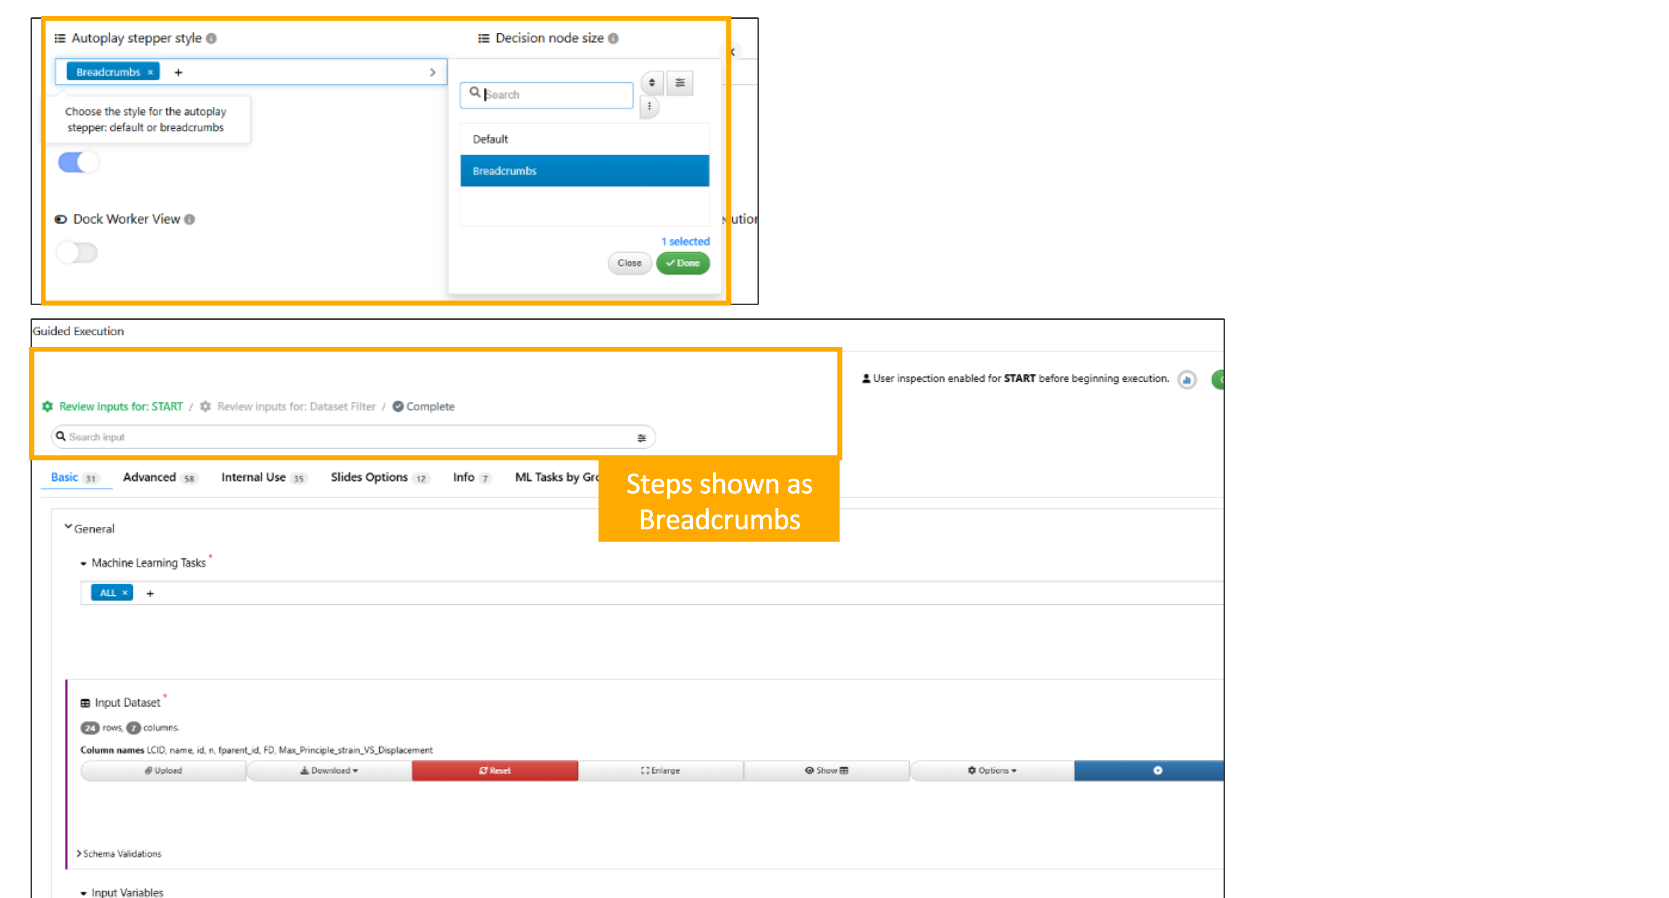Screen dimensions: 1669x898
Task: Click the info icon next to Decision node size
Action: click(613, 39)
